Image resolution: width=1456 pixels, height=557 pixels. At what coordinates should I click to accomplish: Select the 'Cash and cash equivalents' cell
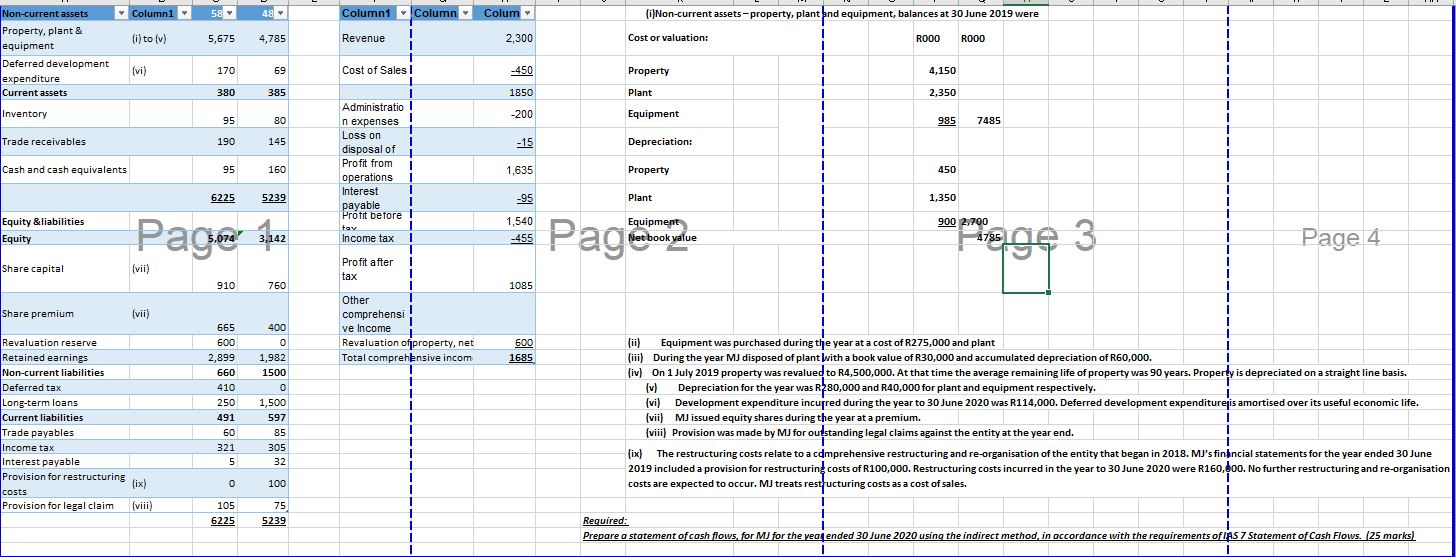(65, 169)
